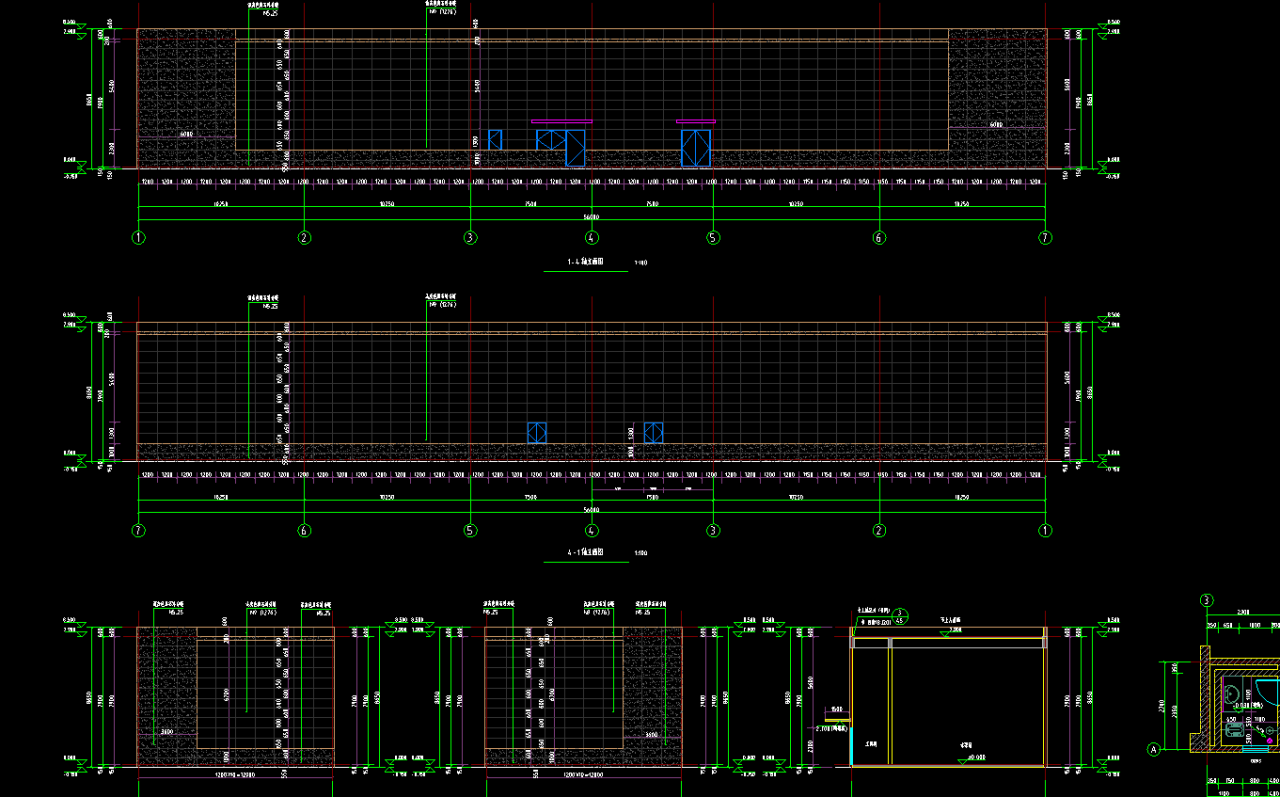
Task: Select the left blue window in the second elevation
Action: tap(537, 432)
